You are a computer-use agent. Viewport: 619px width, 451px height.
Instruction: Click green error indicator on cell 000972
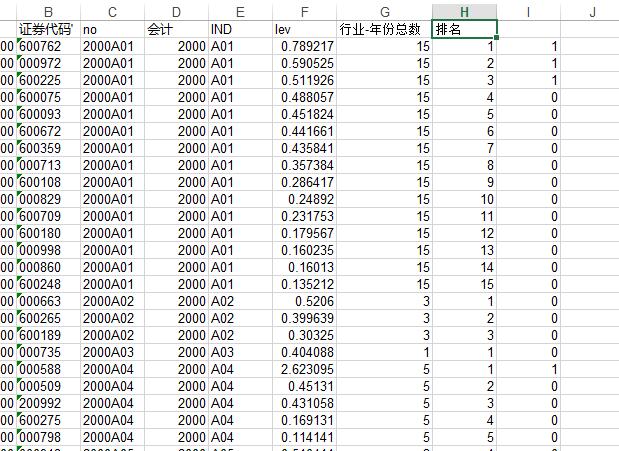coord(19,58)
